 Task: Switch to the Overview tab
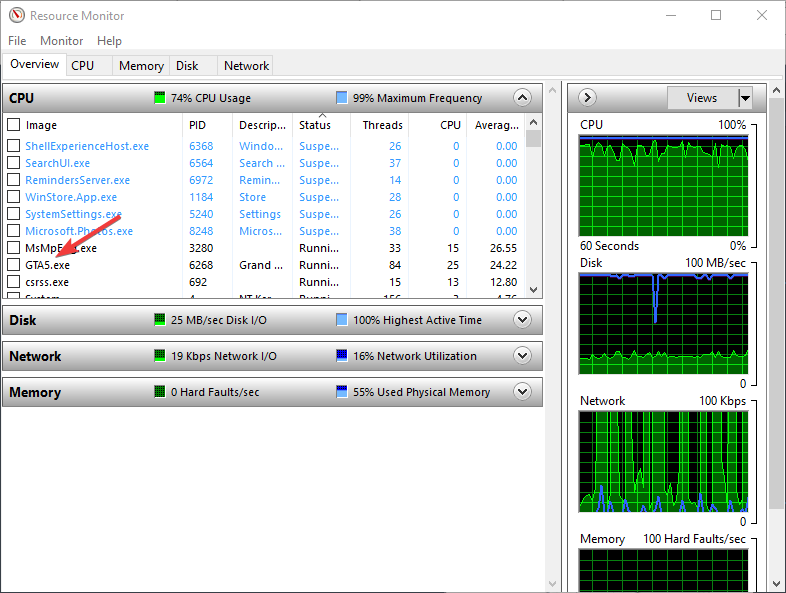(x=35, y=64)
